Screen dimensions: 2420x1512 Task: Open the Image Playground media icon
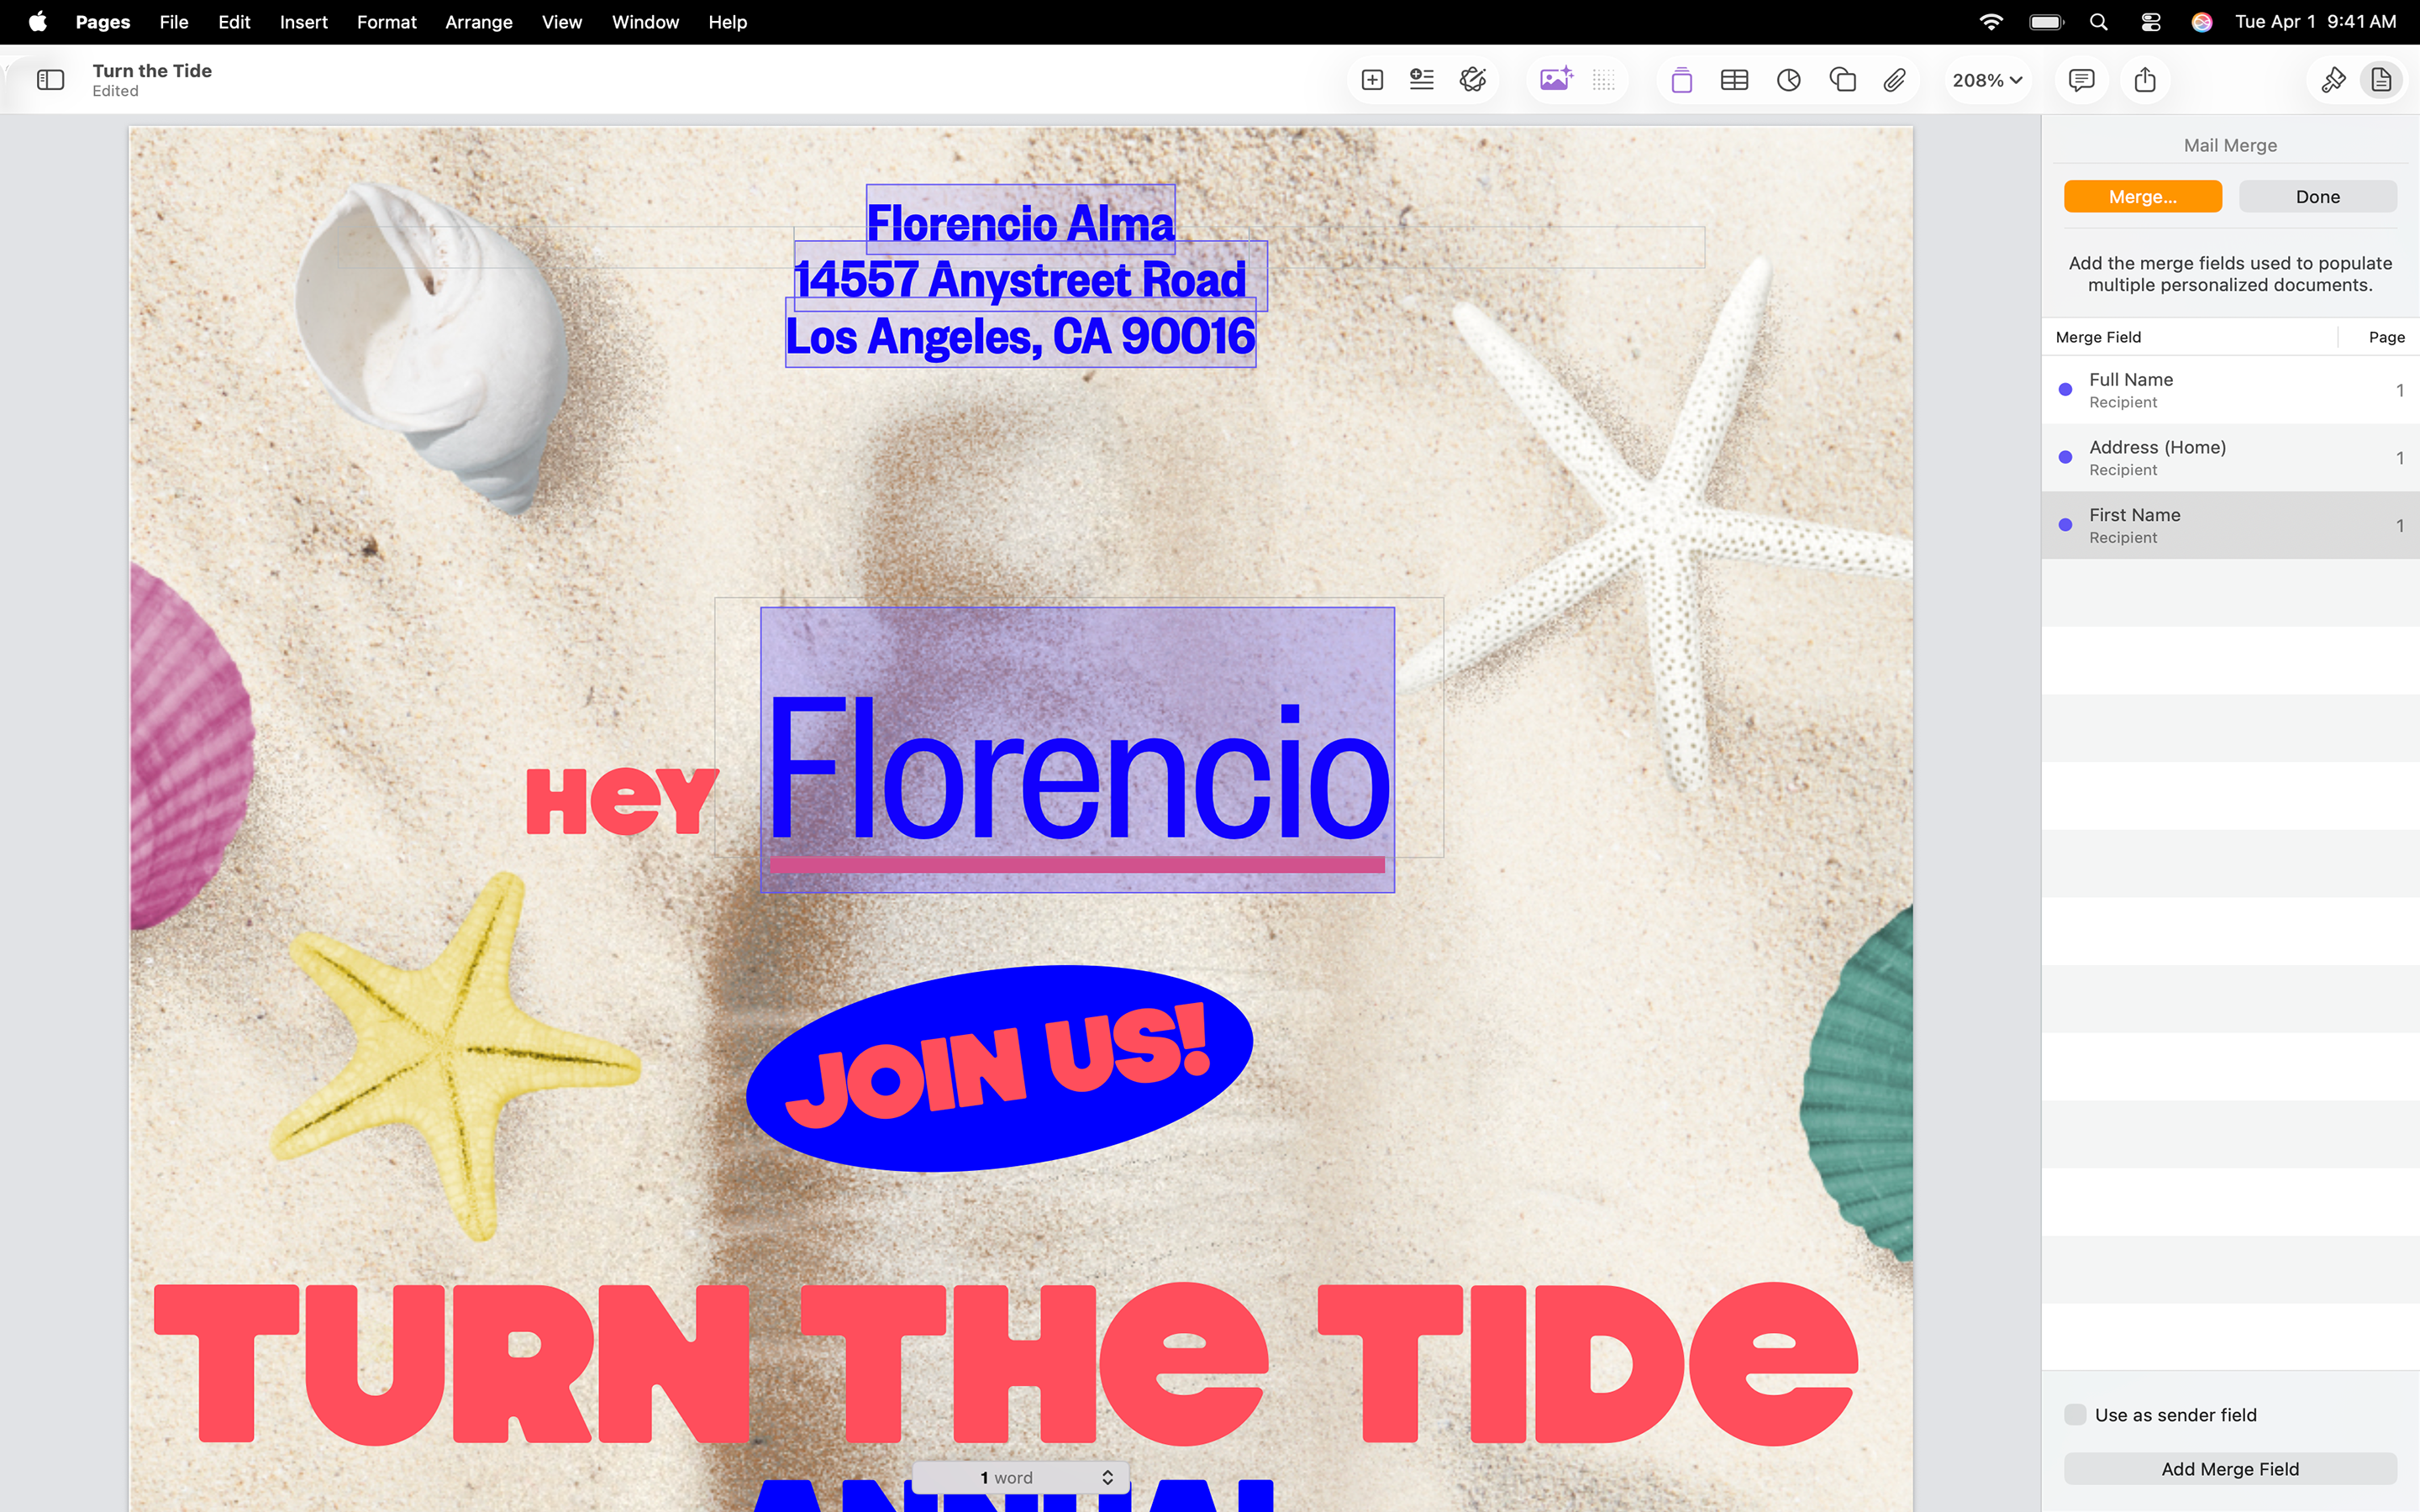[1556, 80]
